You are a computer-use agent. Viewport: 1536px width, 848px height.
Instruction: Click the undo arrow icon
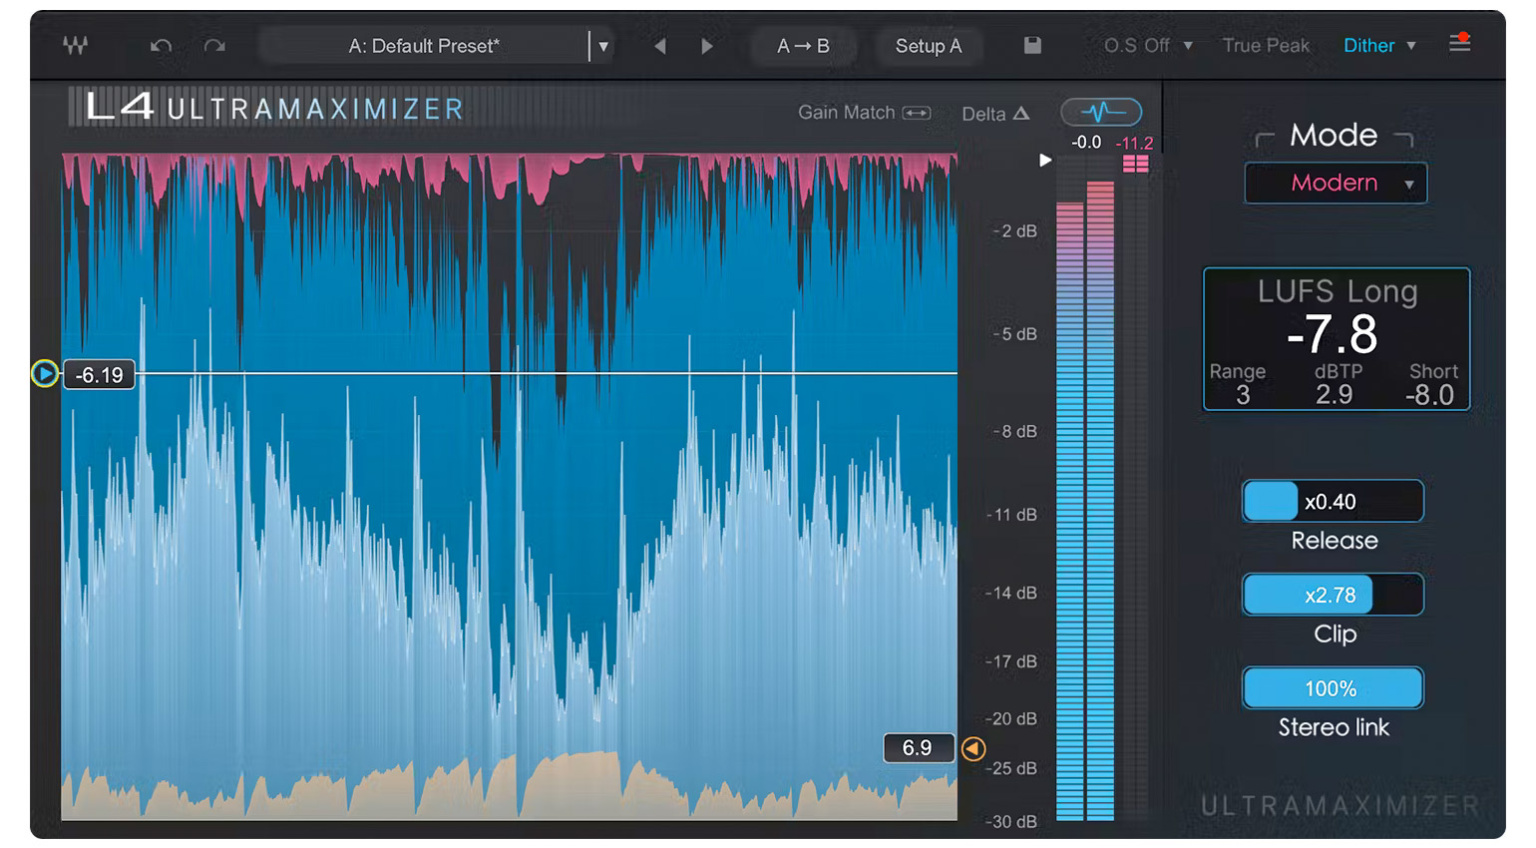coord(160,45)
